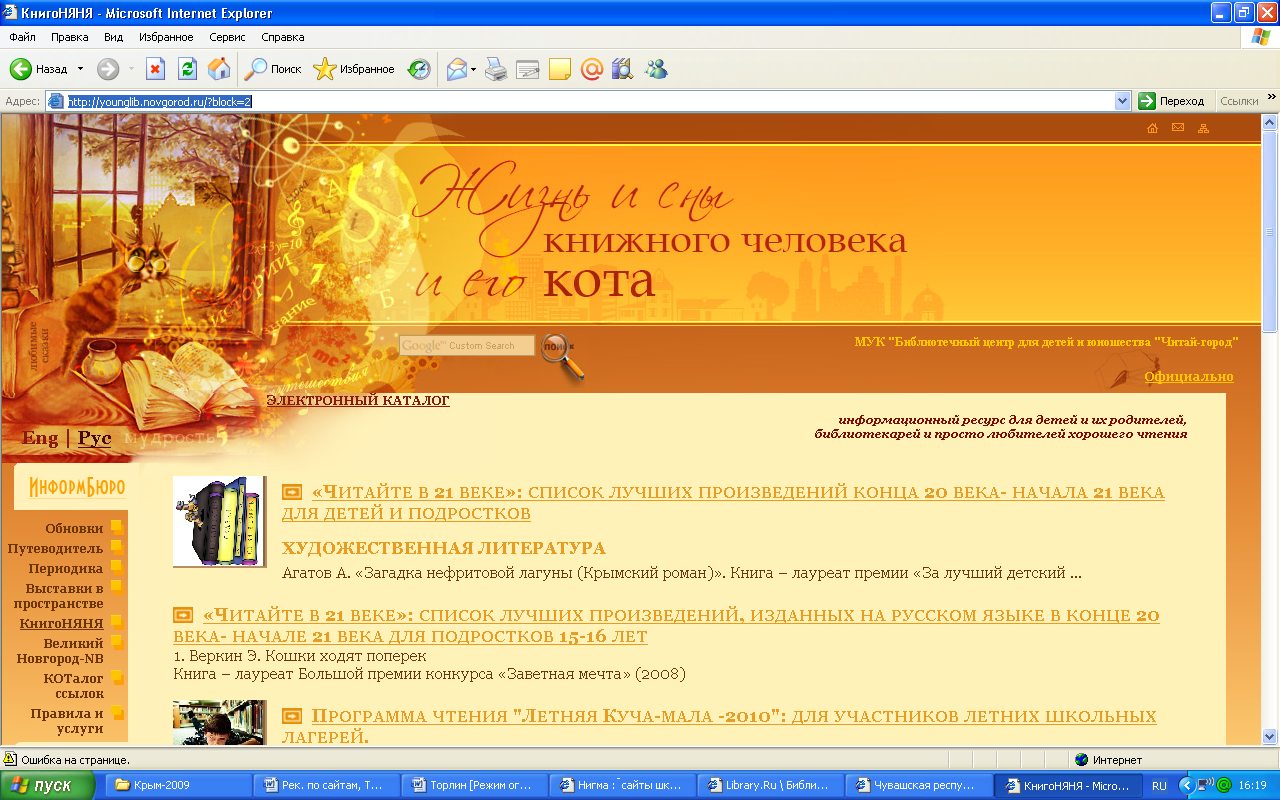Open the Файл menu
The image size is (1280, 800).
[23, 37]
